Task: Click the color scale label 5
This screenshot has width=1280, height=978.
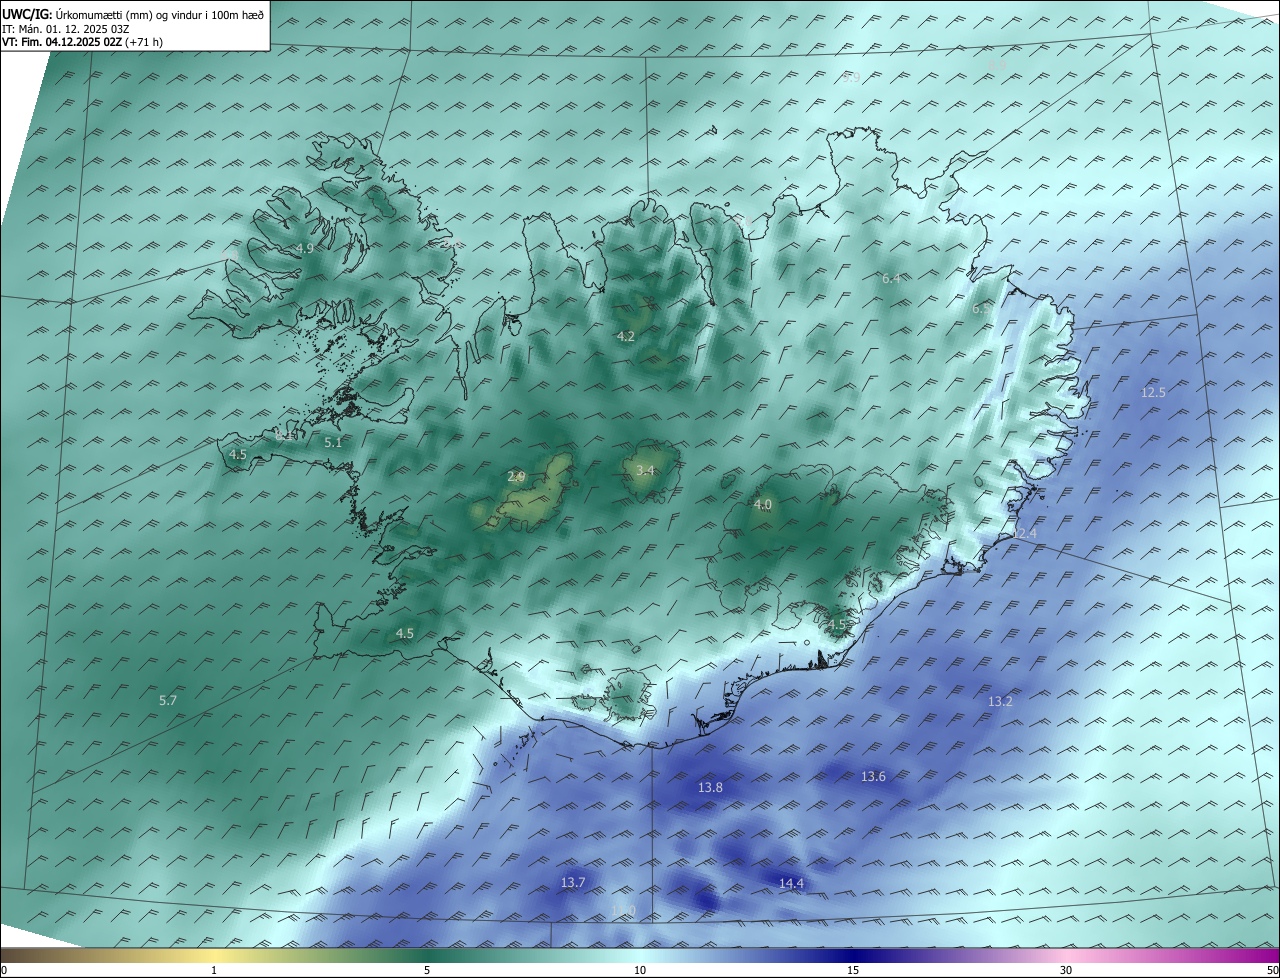Action: 427,970
